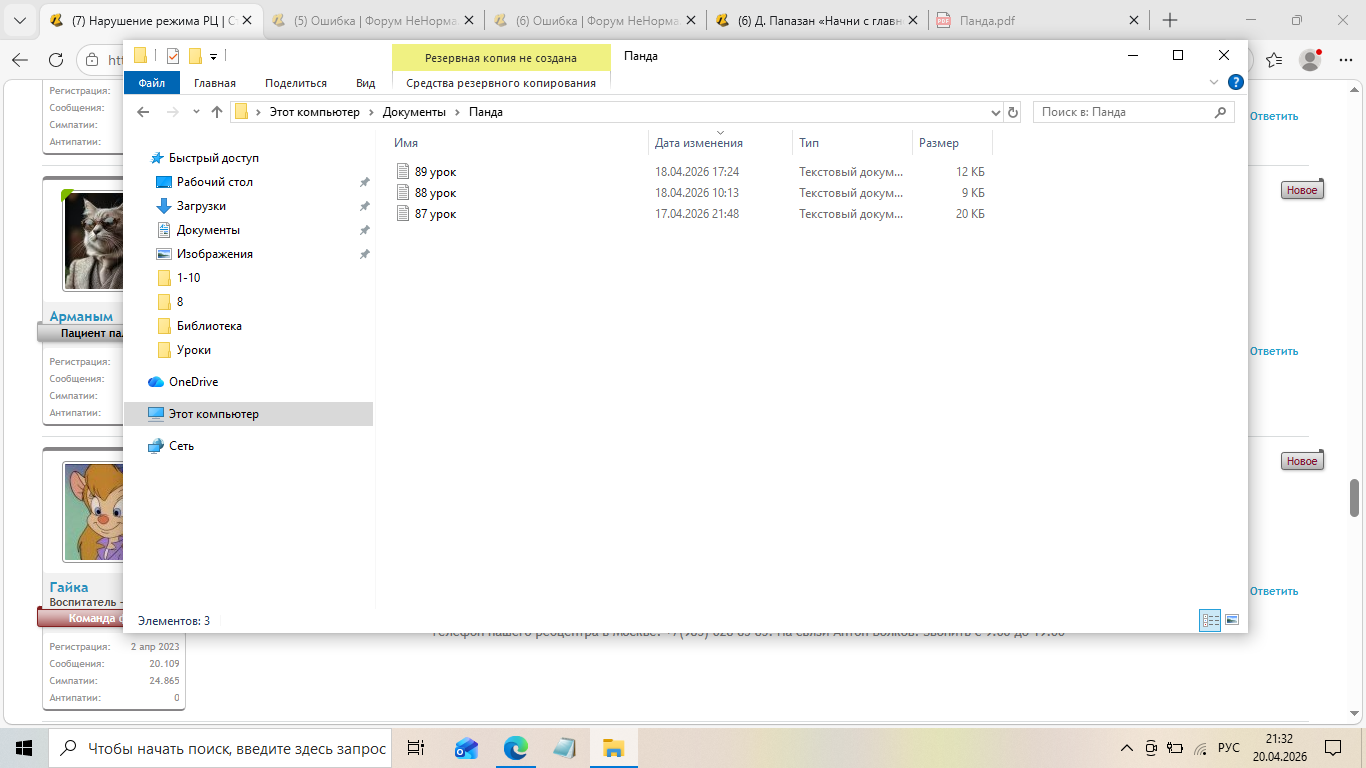Open the recent locations dropdown arrow
The image size is (1366, 768).
tap(196, 112)
